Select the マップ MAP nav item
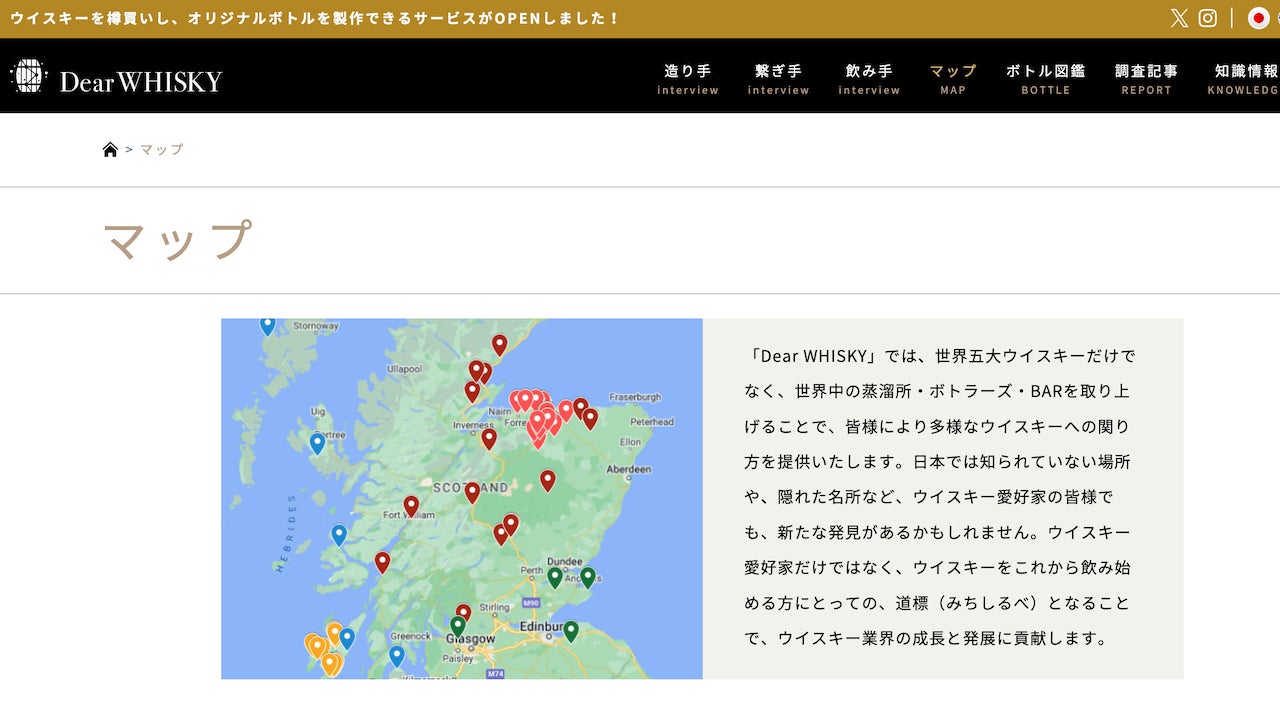The height and width of the screenshot is (728, 1280). point(953,79)
